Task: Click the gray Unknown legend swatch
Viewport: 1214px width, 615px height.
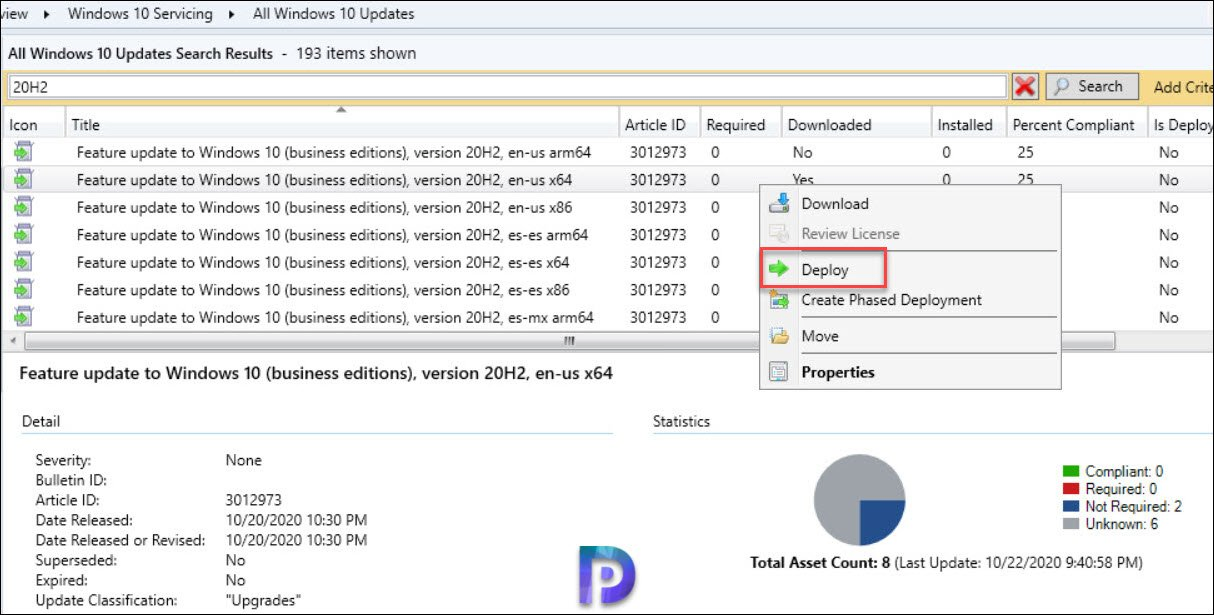Action: coord(1071,524)
